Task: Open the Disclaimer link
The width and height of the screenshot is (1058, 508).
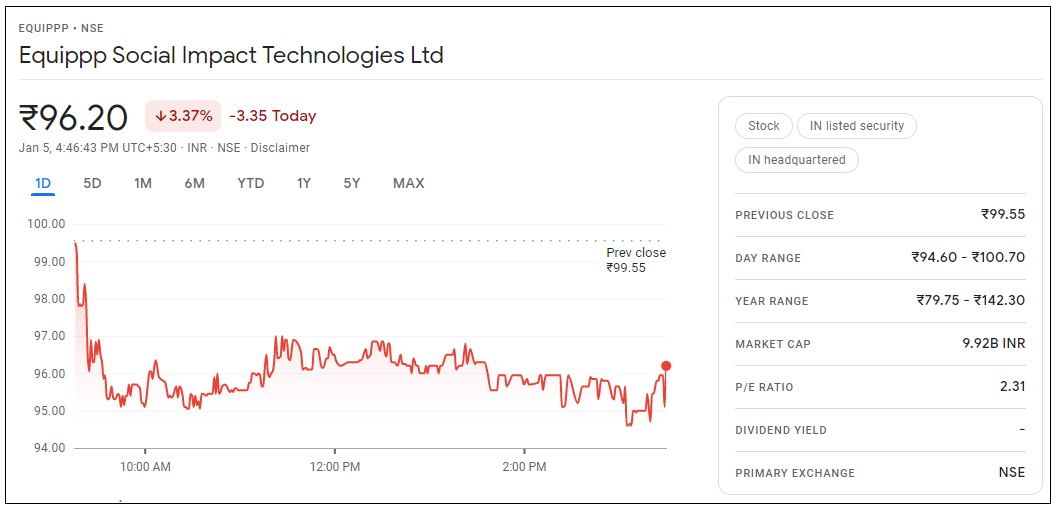Action: 280,148
